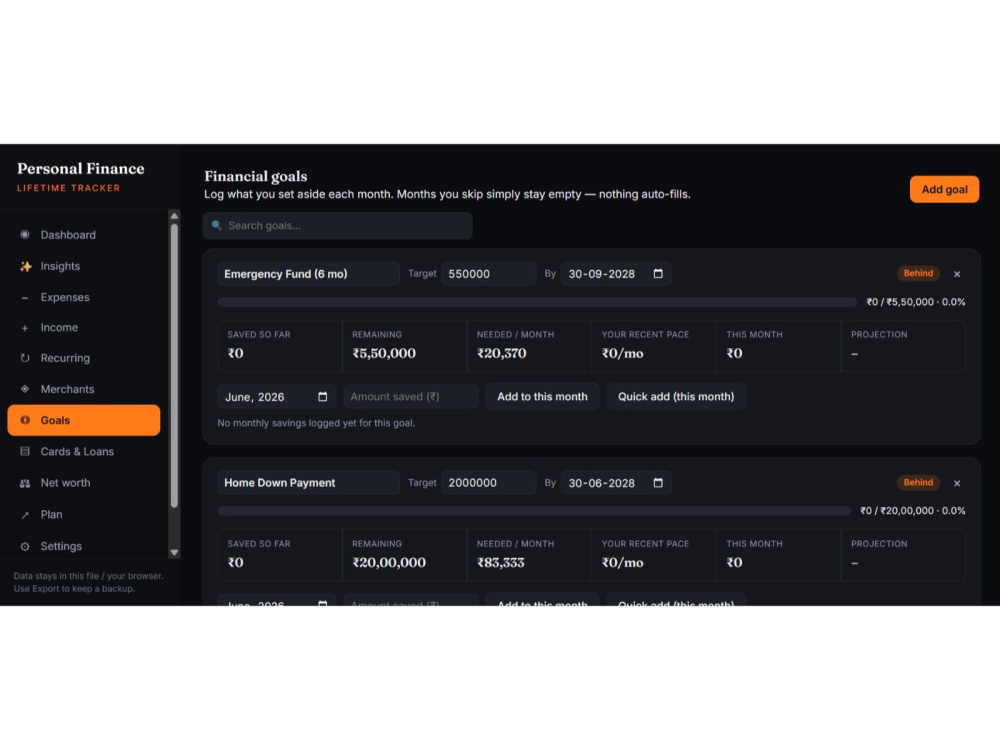Open Recurring in the sidebar
The height and width of the screenshot is (750, 1000).
(84, 358)
